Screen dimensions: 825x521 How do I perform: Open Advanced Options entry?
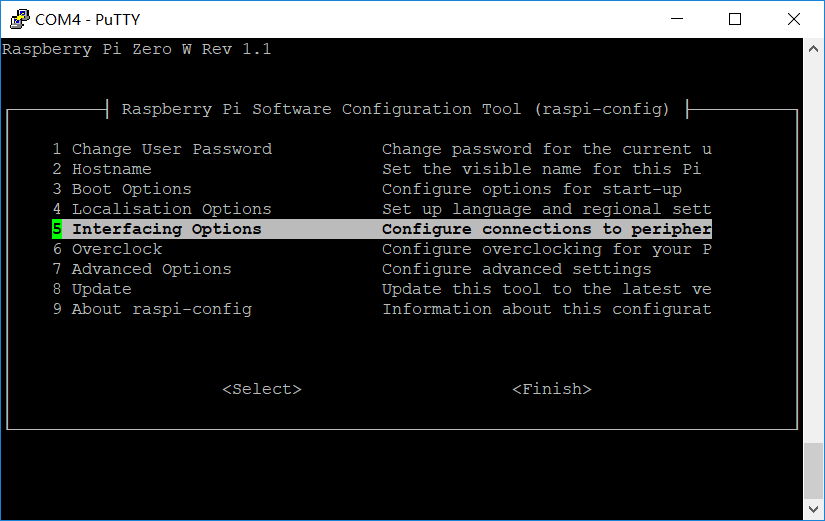(151, 269)
